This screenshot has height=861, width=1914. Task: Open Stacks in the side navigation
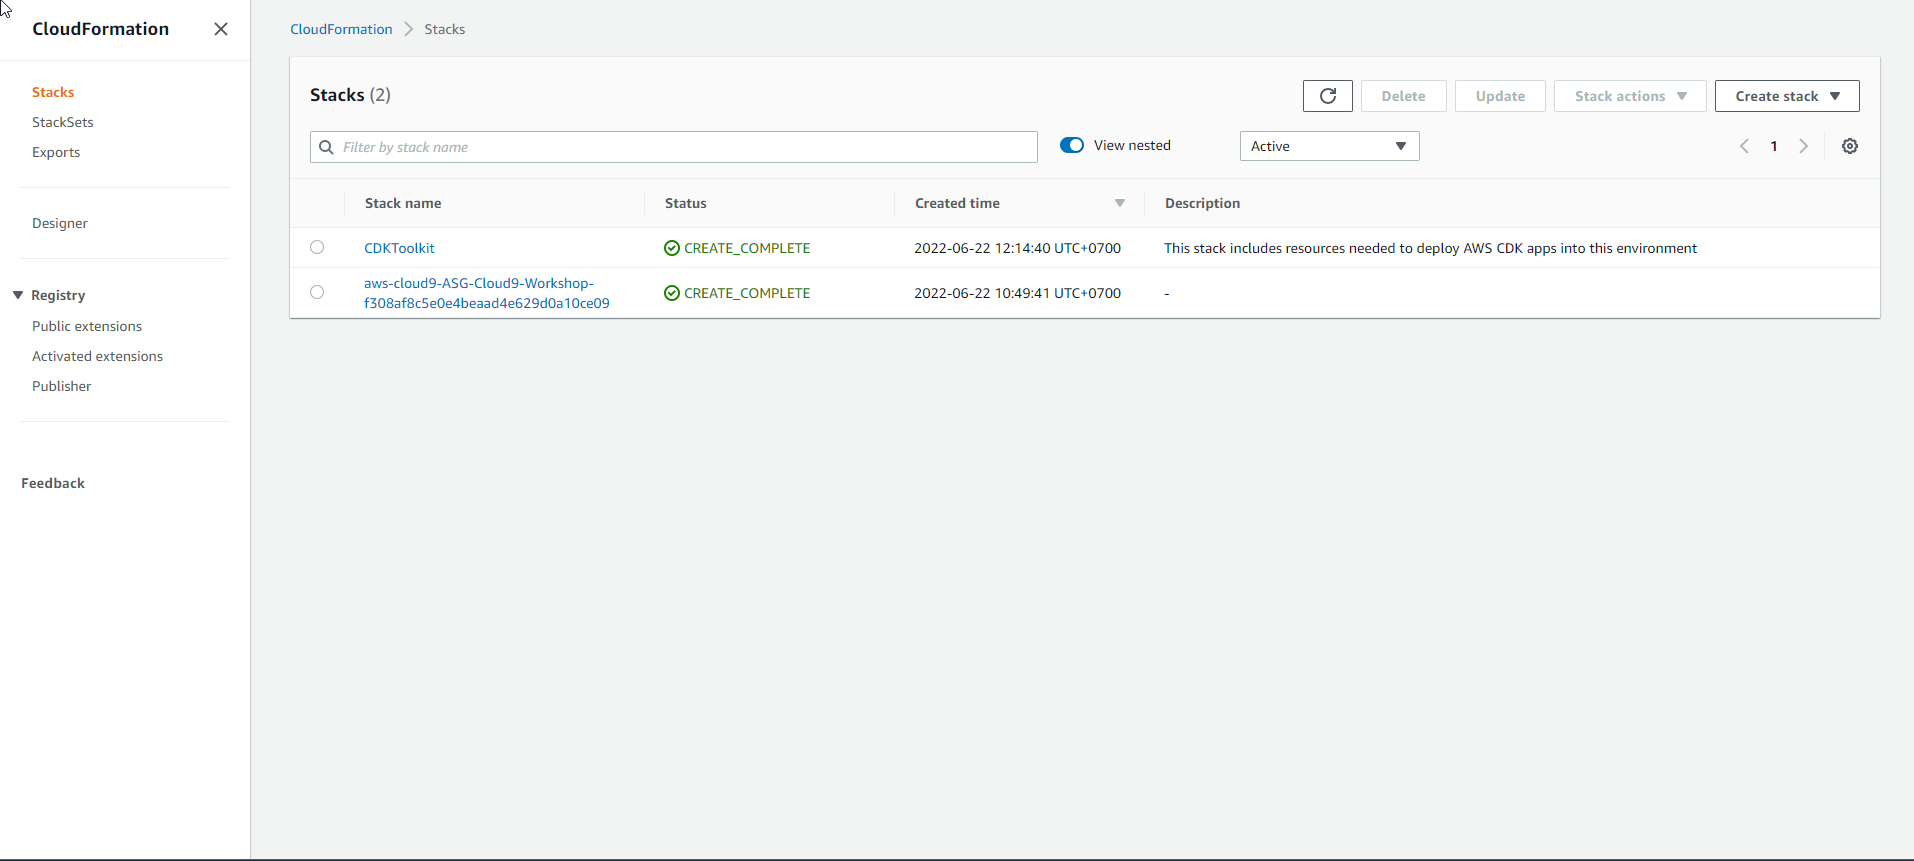click(x=53, y=92)
